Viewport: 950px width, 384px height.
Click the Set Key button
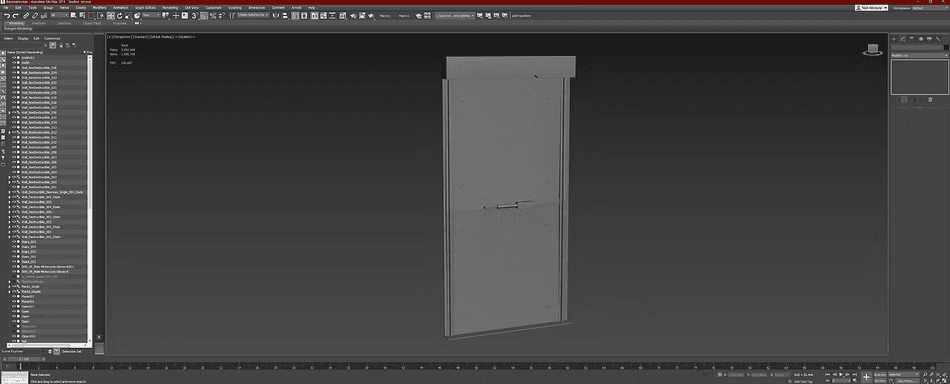[x=880, y=381]
